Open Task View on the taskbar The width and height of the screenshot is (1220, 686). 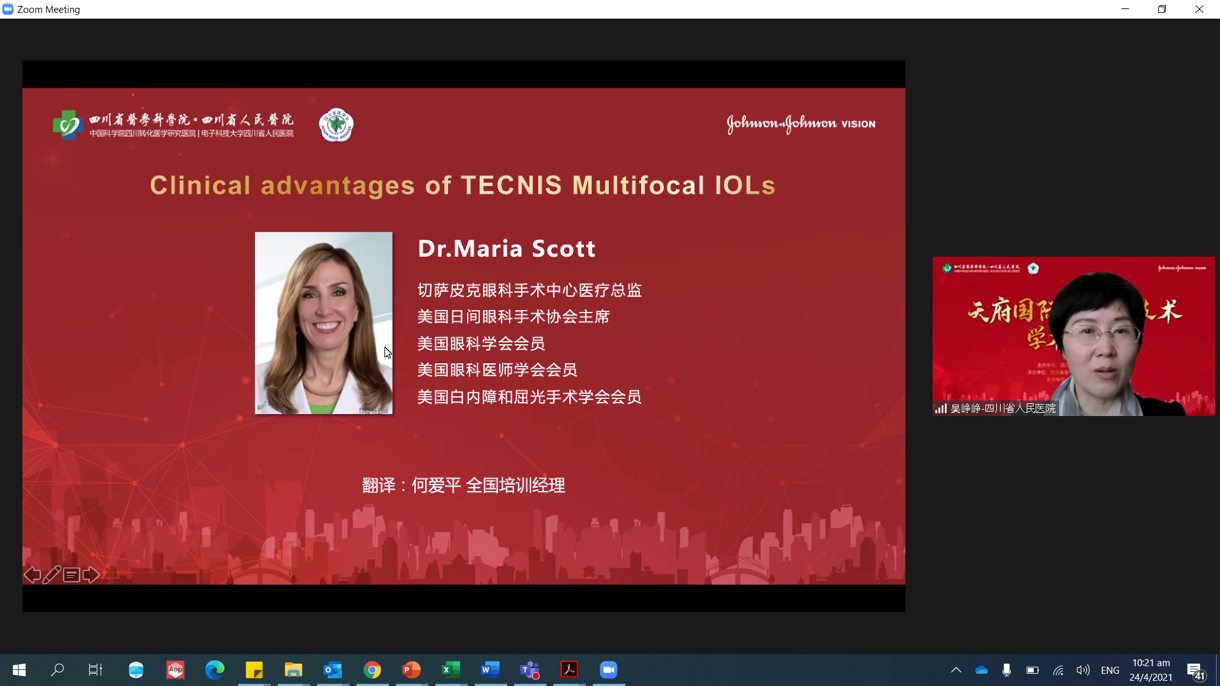96,670
